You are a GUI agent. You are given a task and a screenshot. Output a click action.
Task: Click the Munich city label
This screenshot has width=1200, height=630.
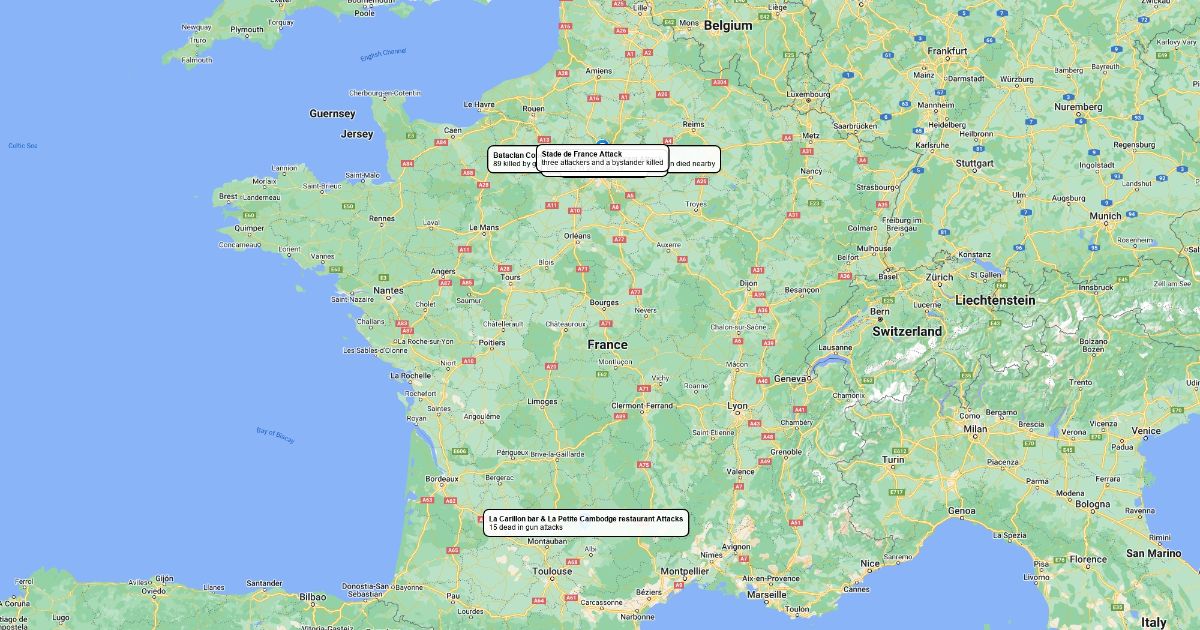click(1105, 216)
